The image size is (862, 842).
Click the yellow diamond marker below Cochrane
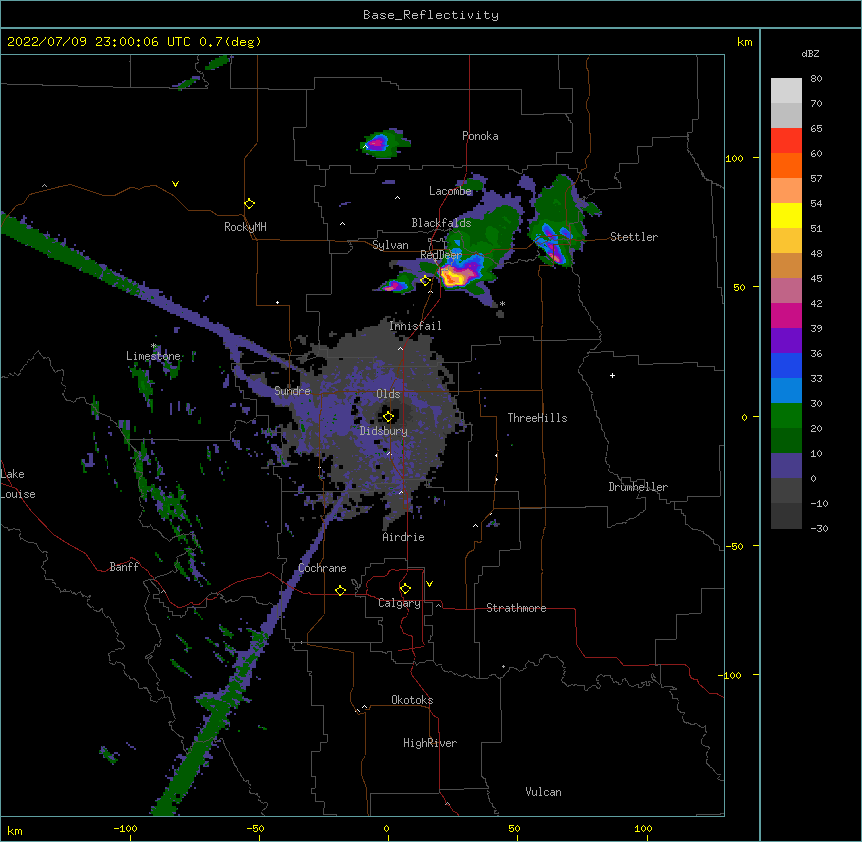coord(340,590)
